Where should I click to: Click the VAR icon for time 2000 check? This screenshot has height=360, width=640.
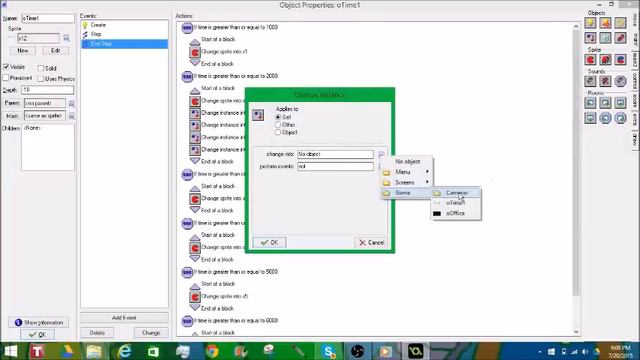pyautogui.click(x=187, y=77)
